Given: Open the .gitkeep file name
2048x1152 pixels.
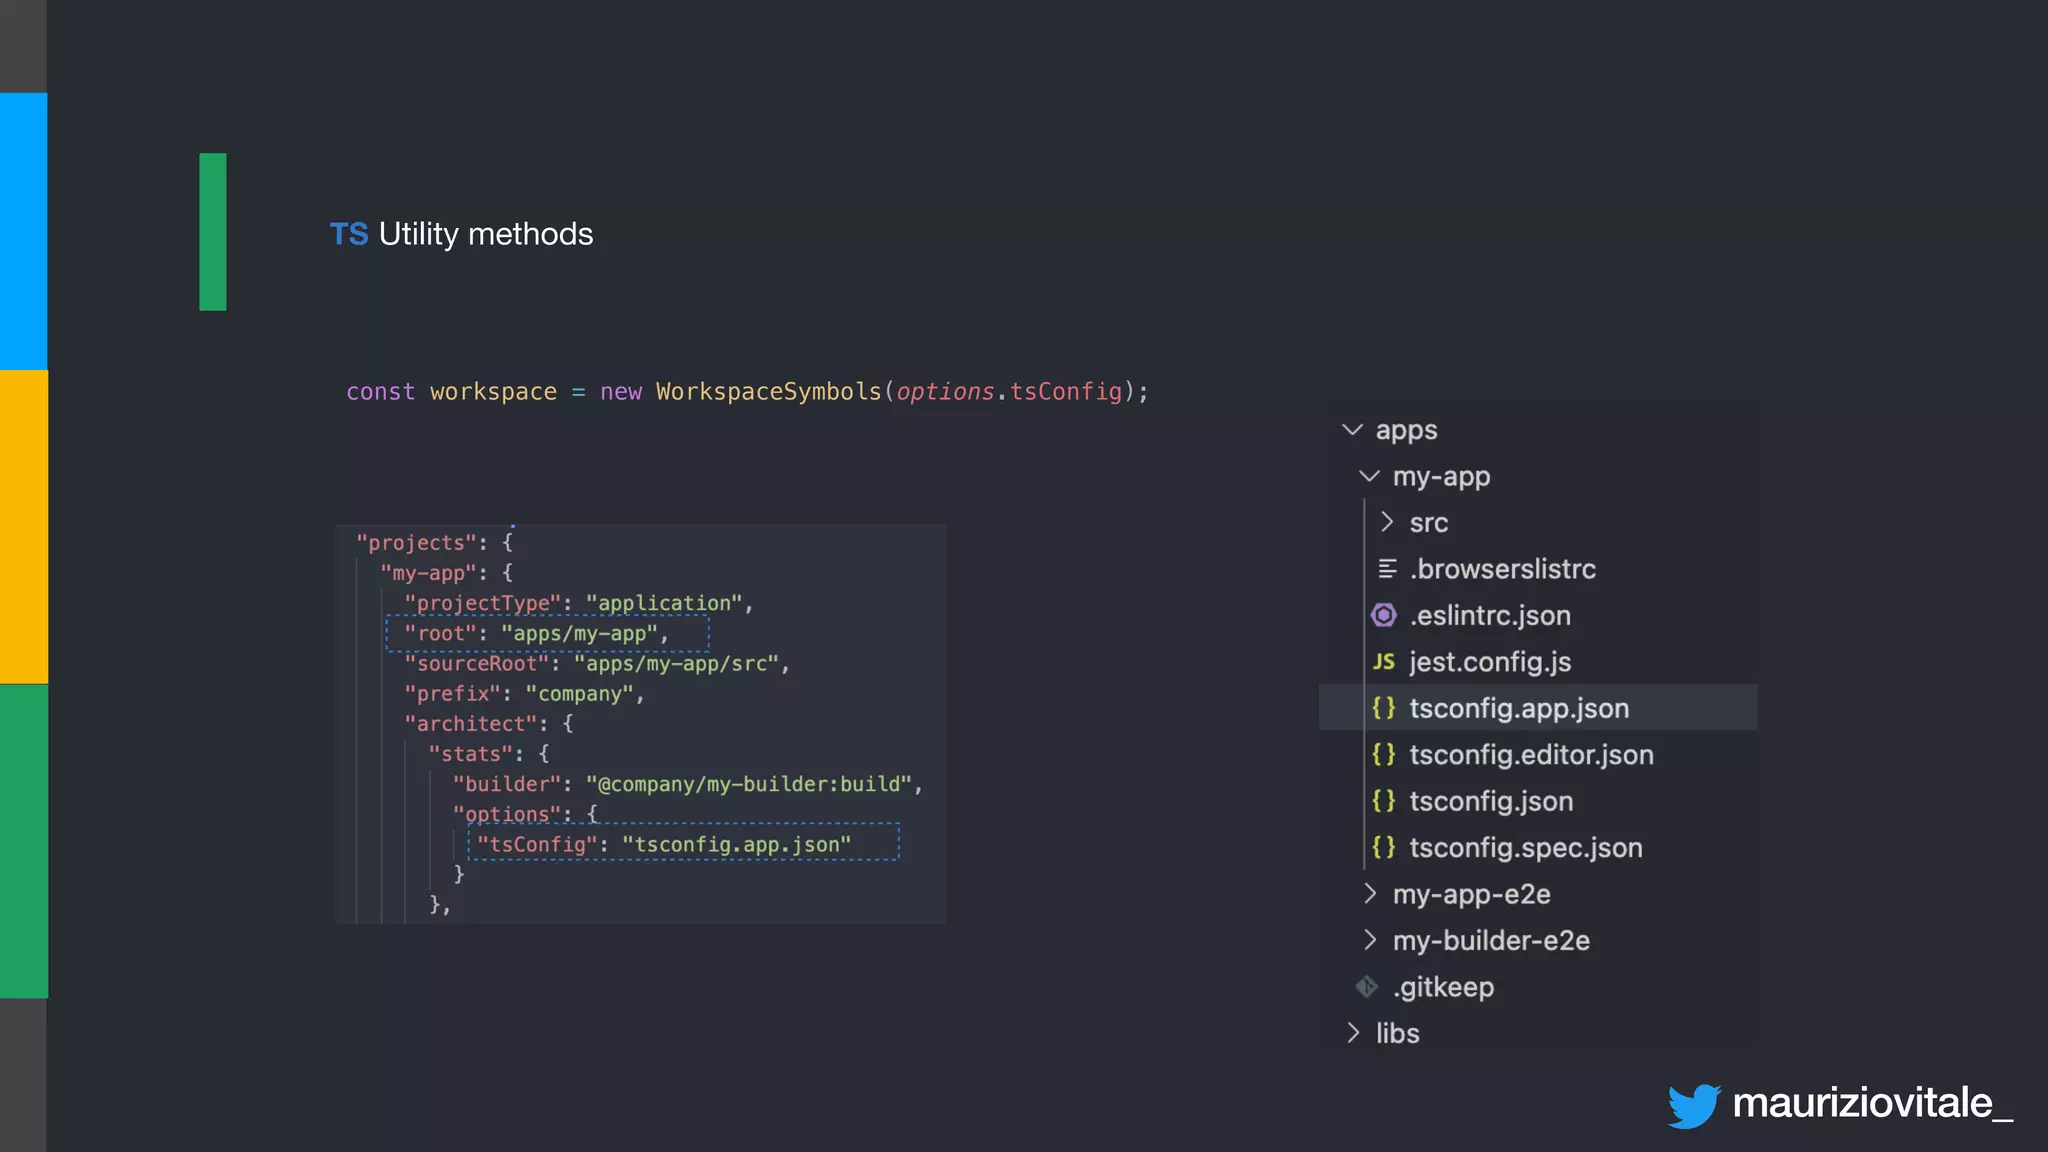Looking at the screenshot, I should [1444, 987].
